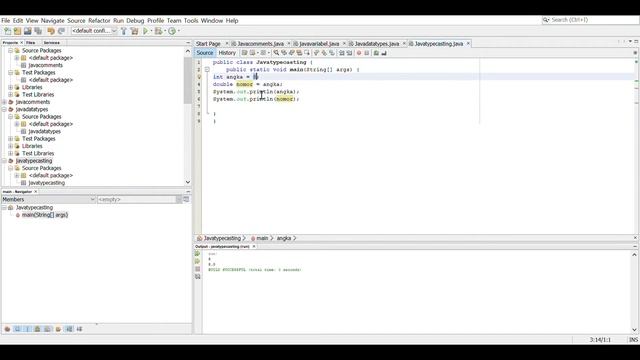The width and height of the screenshot is (640, 360).
Task: Click the Stop icon in Output panel
Action: click(198, 269)
